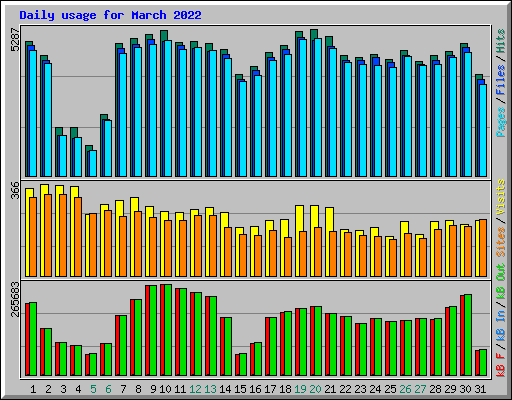Click day label 8 on x-axis
The width and height of the screenshot is (512, 400).
pyautogui.click(x=138, y=389)
